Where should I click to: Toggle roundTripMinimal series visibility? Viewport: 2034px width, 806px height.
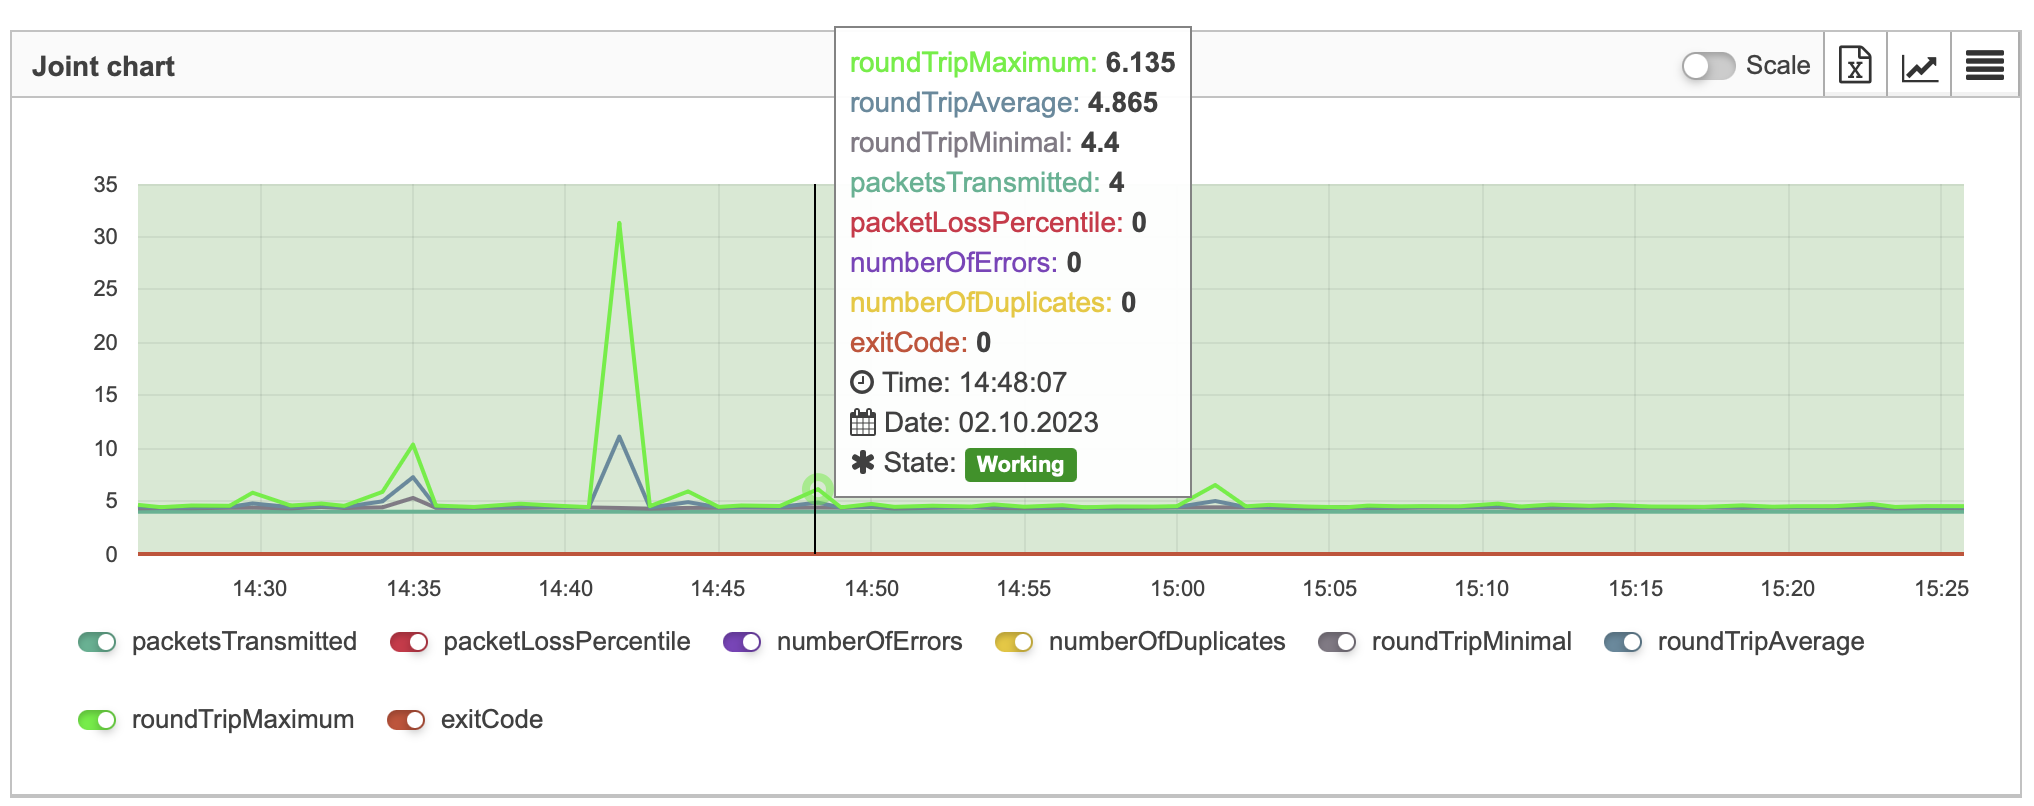click(1337, 642)
